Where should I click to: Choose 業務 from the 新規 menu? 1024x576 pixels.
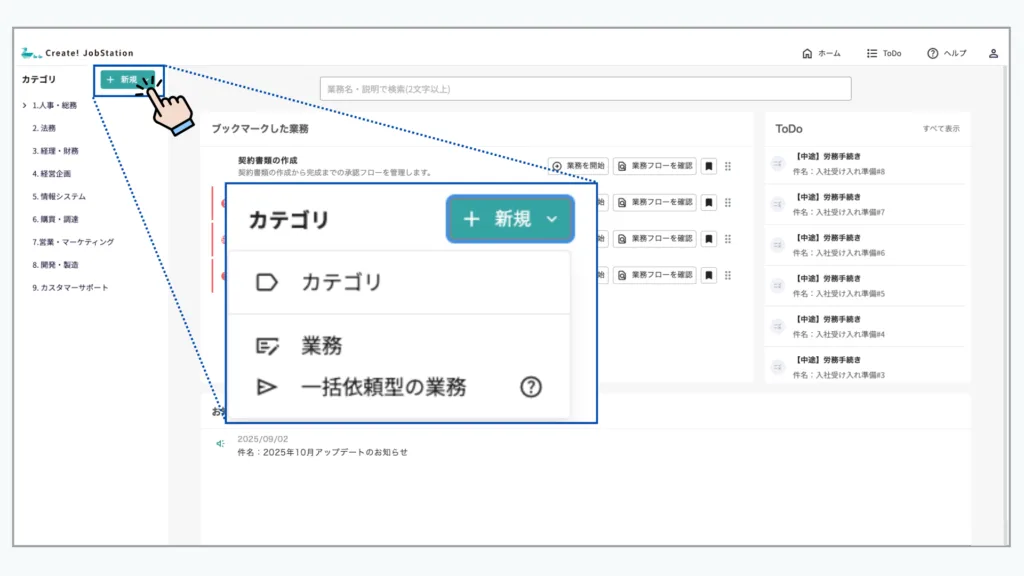(x=321, y=346)
